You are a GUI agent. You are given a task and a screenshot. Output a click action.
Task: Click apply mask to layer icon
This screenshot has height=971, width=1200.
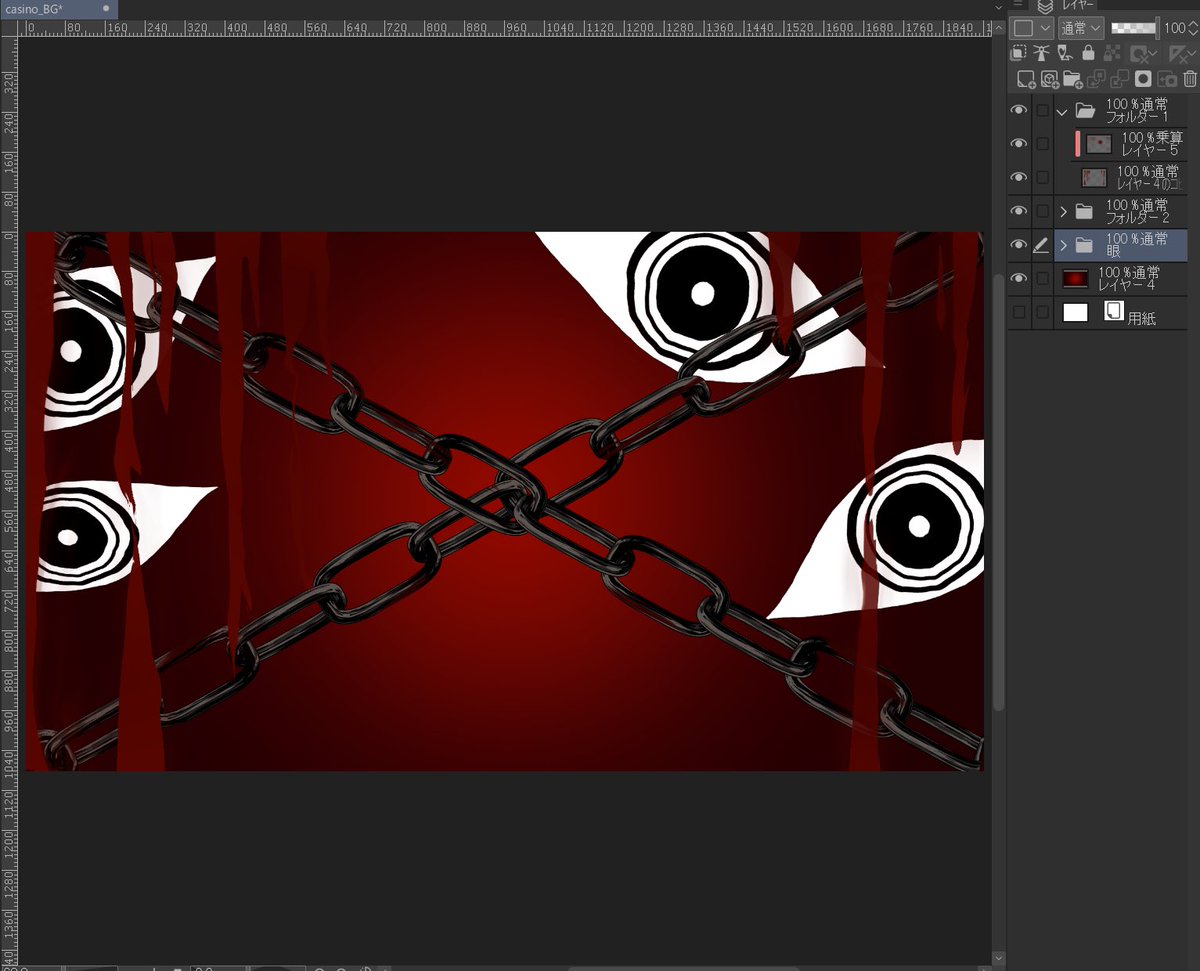[1167, 79]
